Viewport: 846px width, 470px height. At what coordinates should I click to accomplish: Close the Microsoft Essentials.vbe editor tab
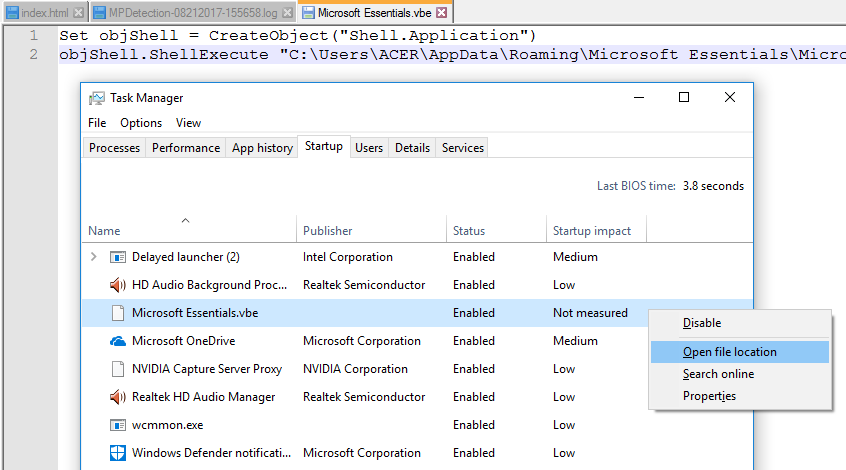pyautogui.click(x=441, y=13)
